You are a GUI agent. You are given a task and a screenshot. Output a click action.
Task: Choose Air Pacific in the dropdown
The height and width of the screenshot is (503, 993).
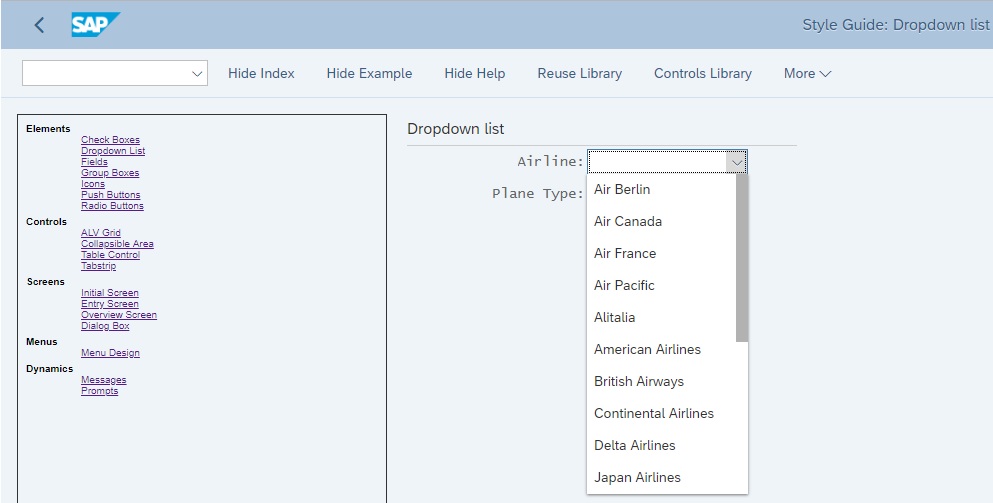[662, 285]
